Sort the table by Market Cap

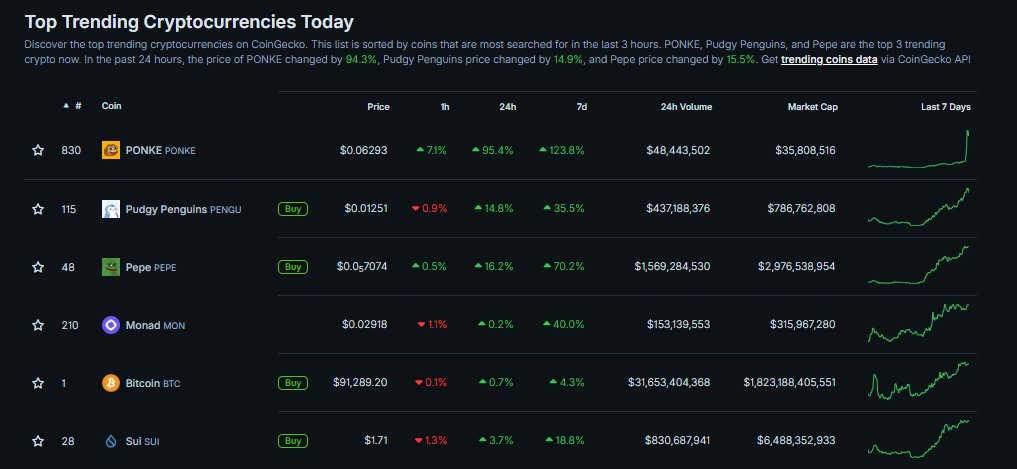point(812,106)
